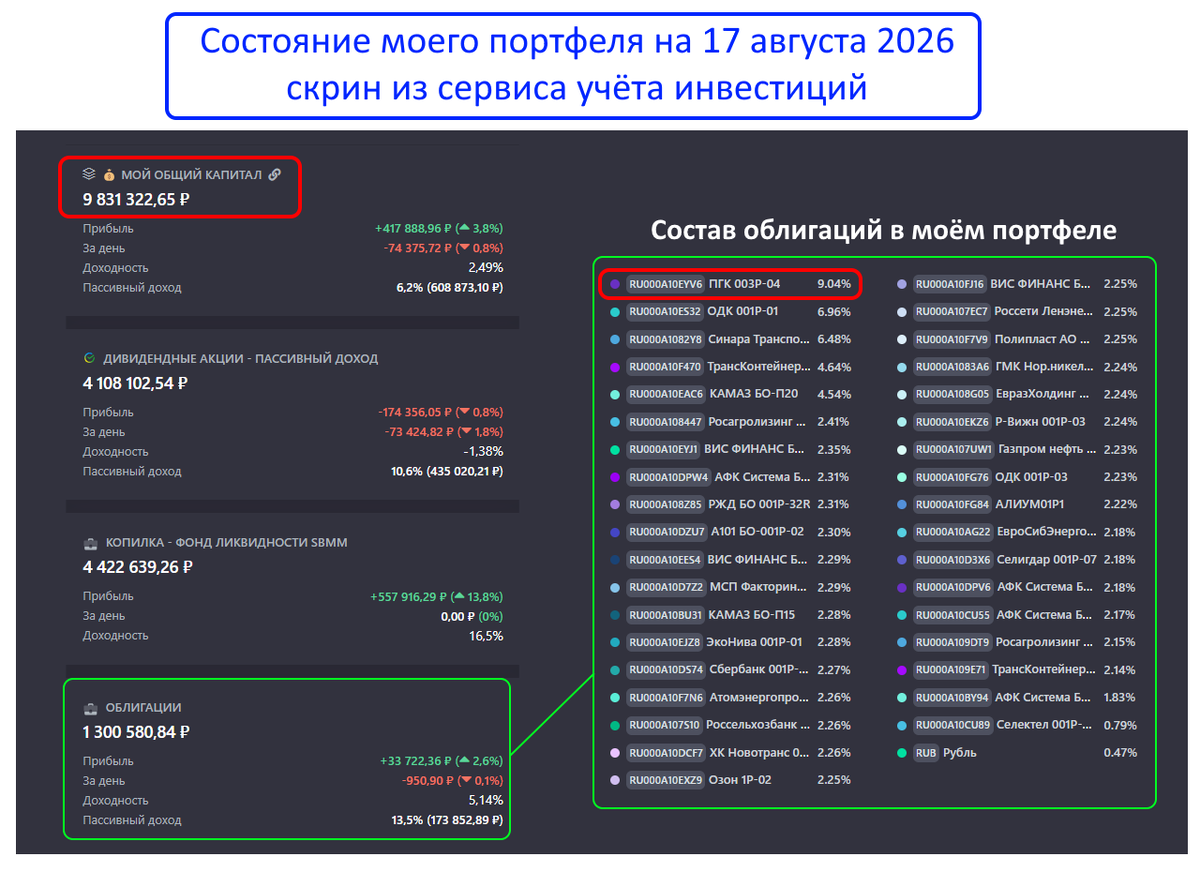Select the ХК Новотранс bond name
This screenshot has height=872, width=1200.
759,752
